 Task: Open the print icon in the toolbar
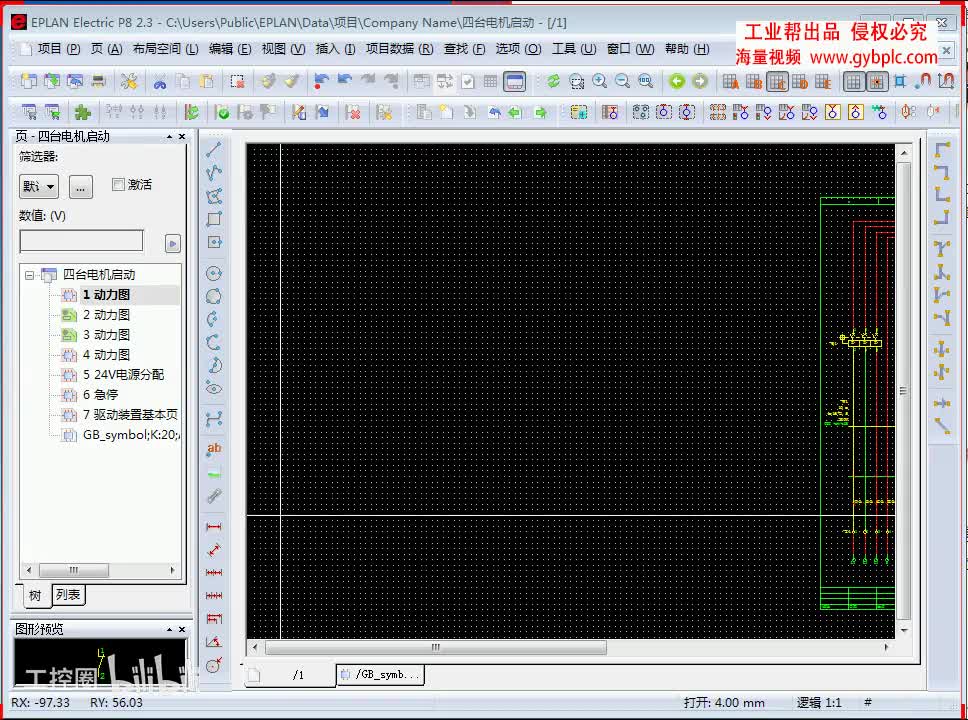[x=98, y=81]
